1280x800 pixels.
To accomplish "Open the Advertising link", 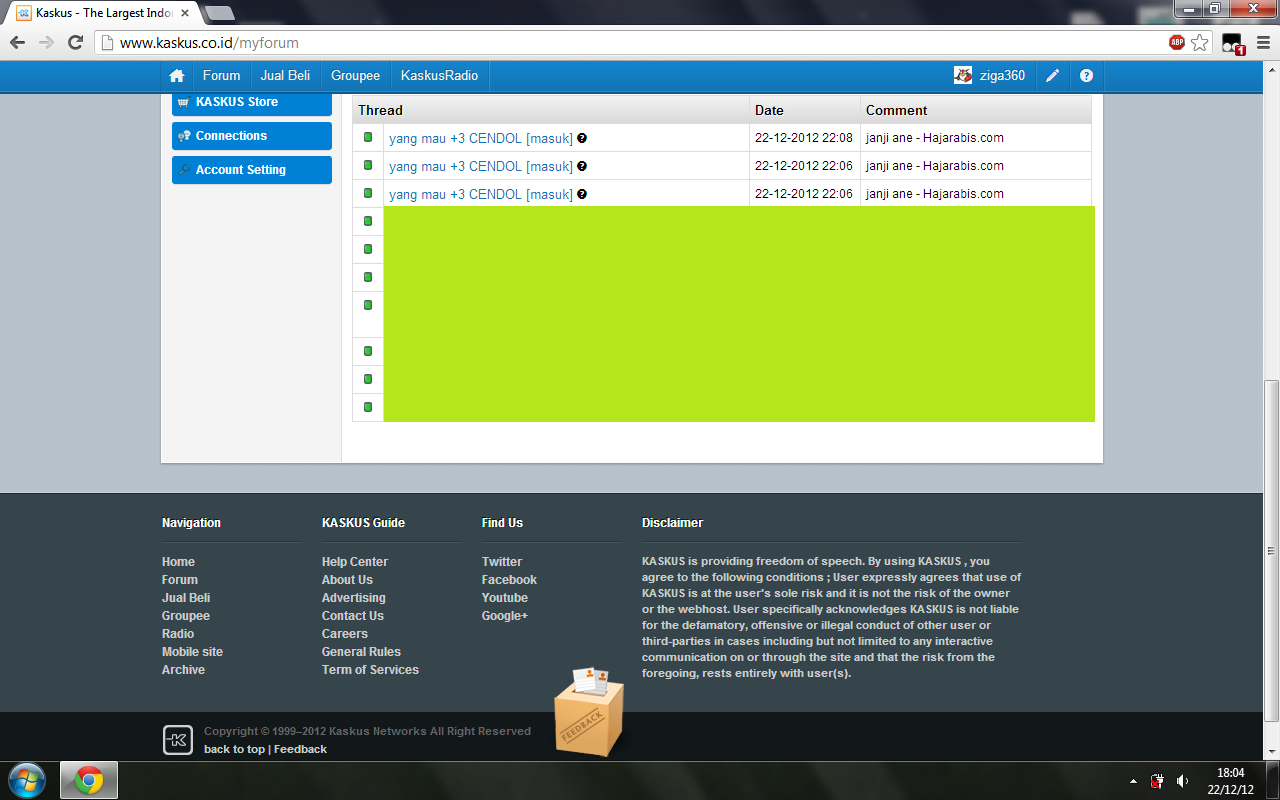I will (353, 598).
